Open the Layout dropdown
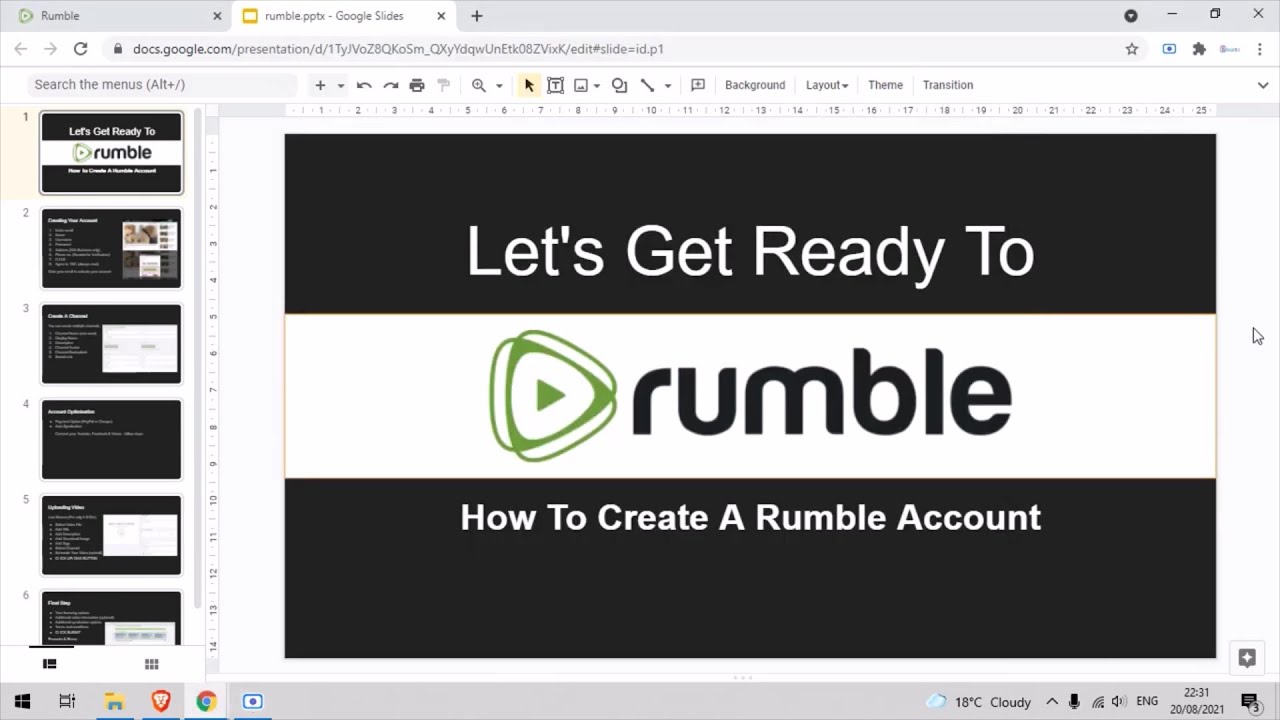The image size is (1280, 720). [827, 85]
